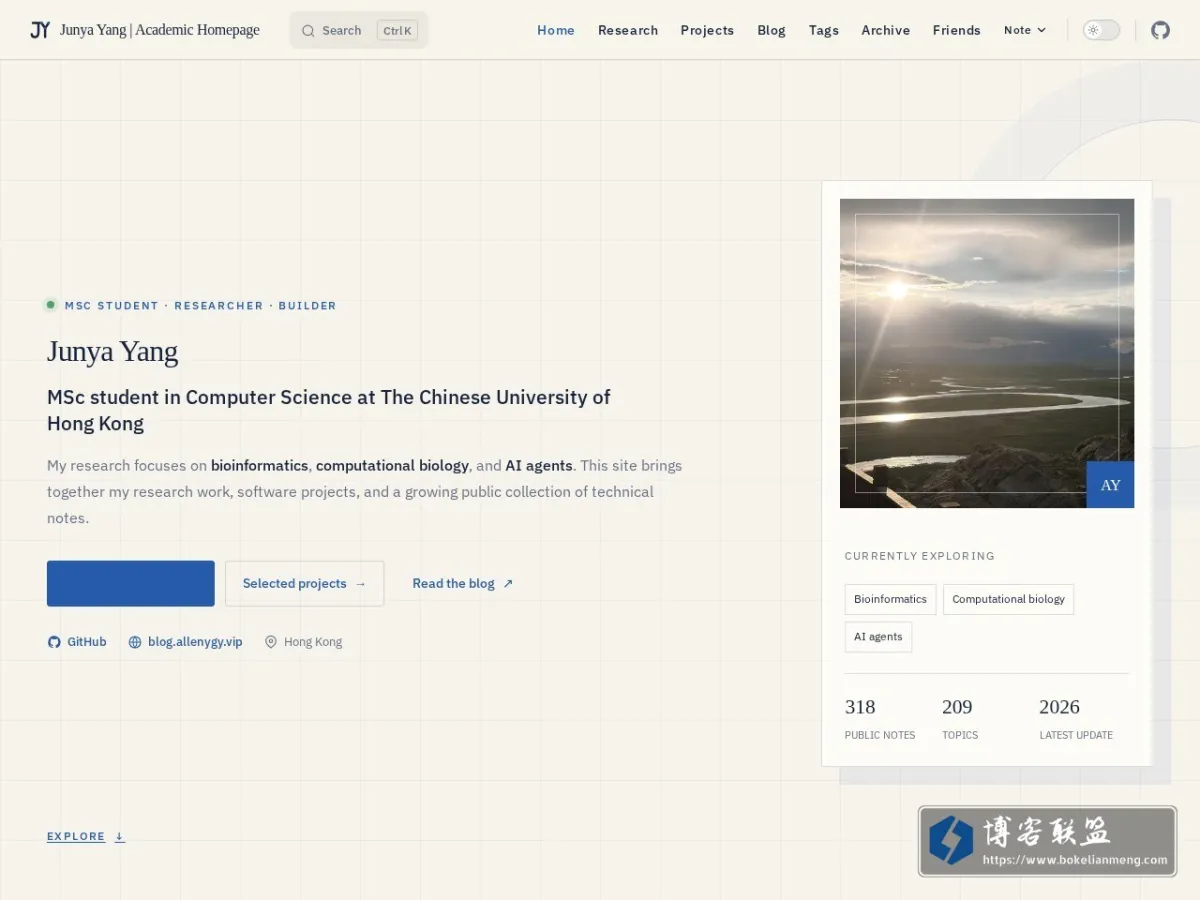
Task: Click the MSC STUDENT · RESEARCHER · BUILDER label
Action: (x=200, y=306)
